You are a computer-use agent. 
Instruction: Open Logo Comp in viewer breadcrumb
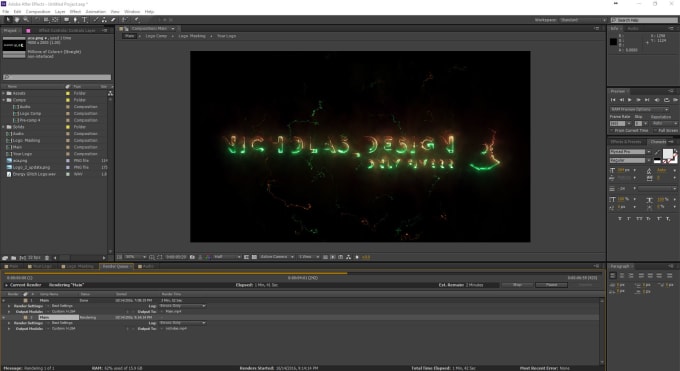click(x=156, y=36)
